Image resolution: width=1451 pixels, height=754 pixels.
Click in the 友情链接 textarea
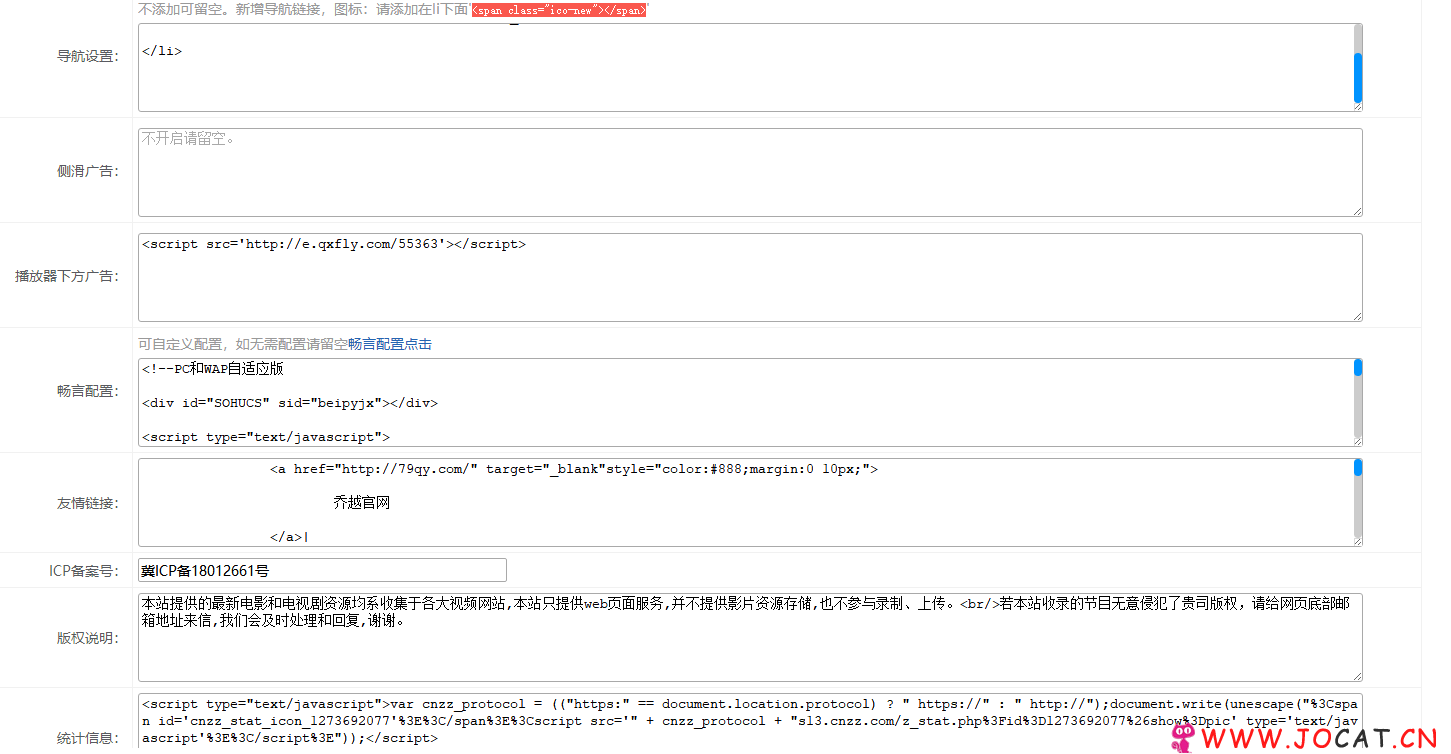[x=750, y=502]
